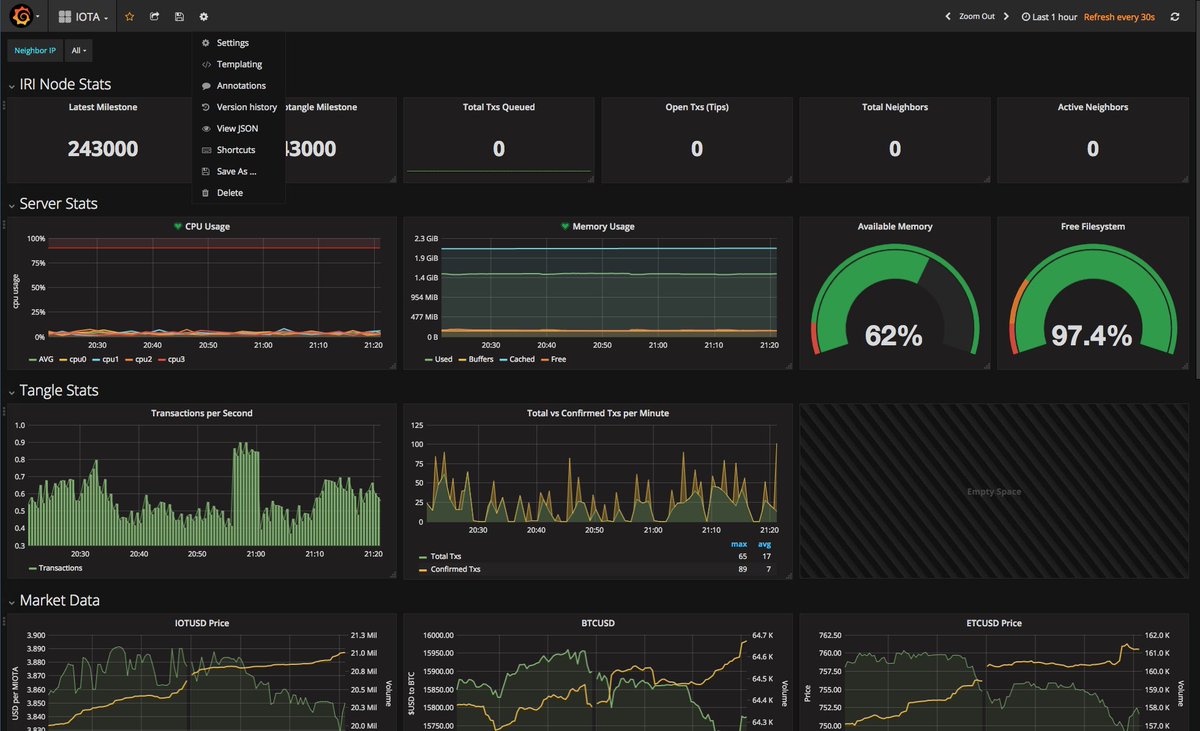1200x731 pixels.
Task: Click the Empty Space panel placeholder
Action: [x=994, y=491]
